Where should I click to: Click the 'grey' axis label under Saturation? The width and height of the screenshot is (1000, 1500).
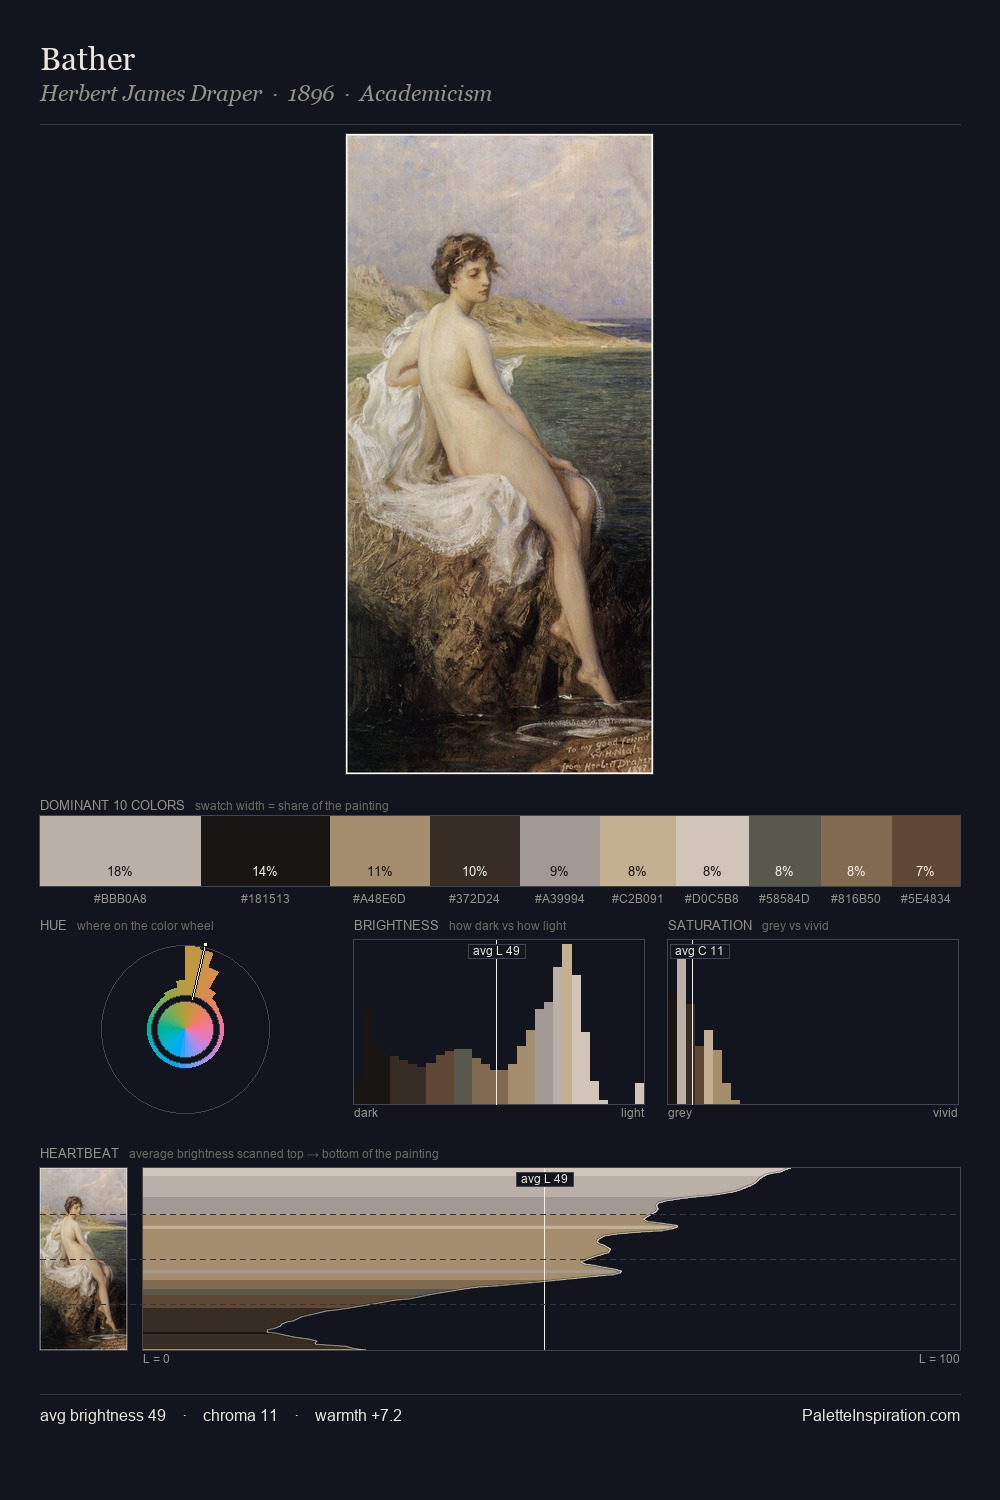click(680, 1113)
